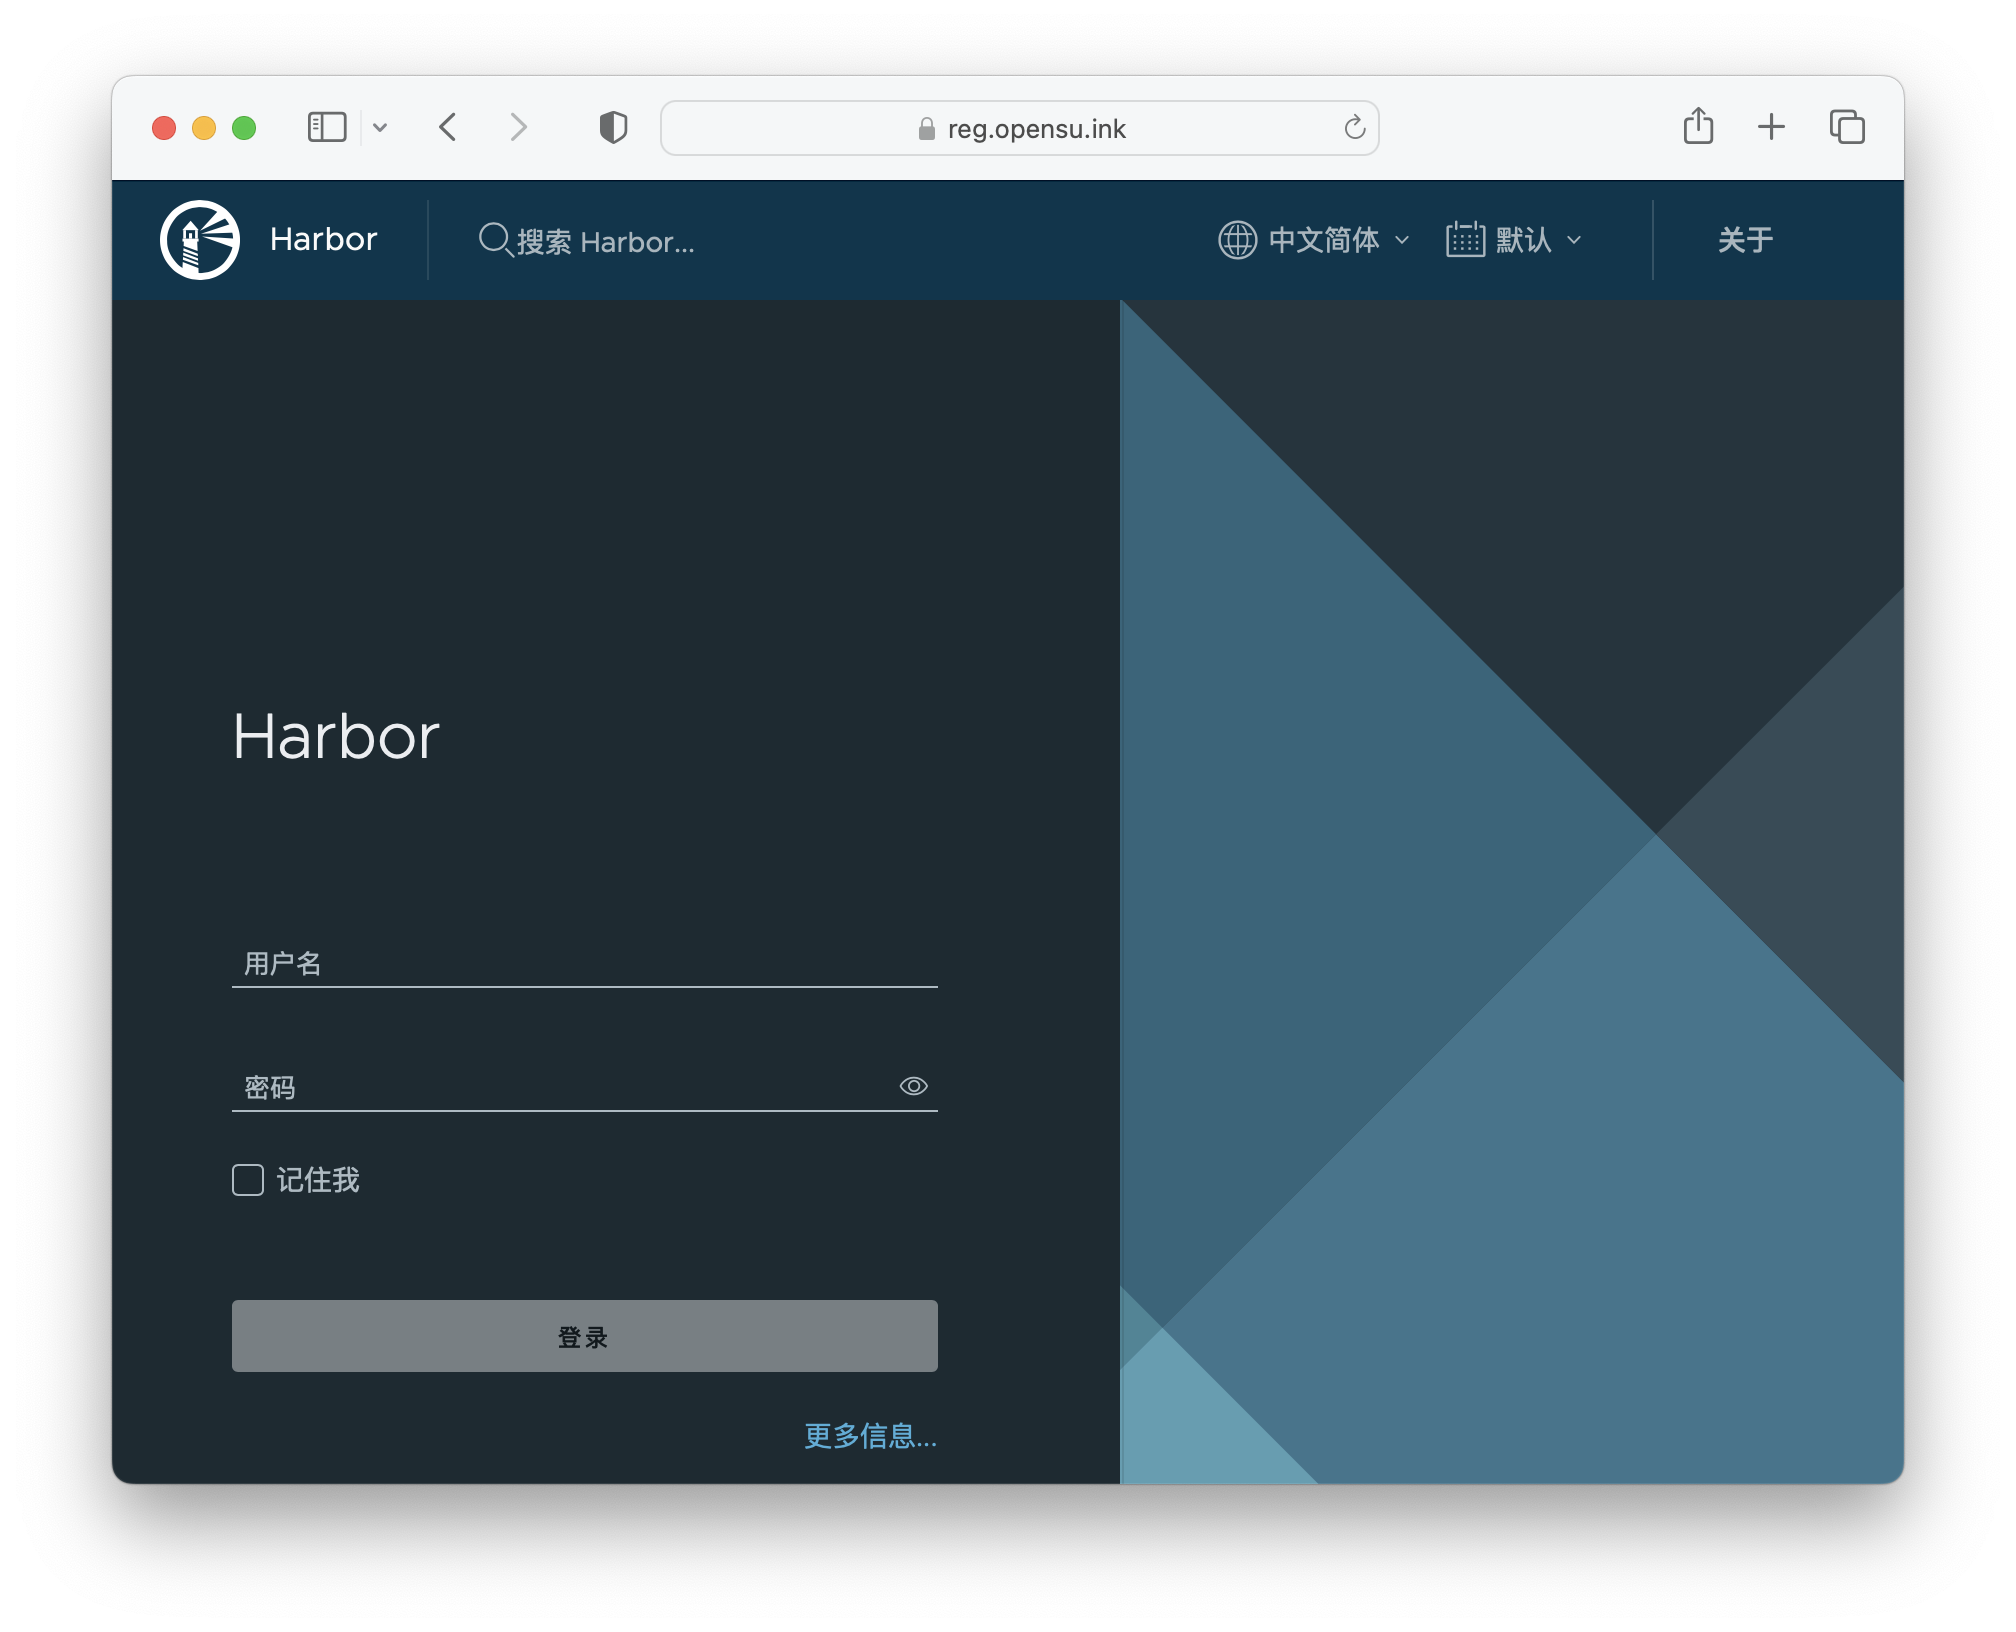Expand the sidebar options chevron
Screen dimensions: 2016x1632
coord(380,127)
